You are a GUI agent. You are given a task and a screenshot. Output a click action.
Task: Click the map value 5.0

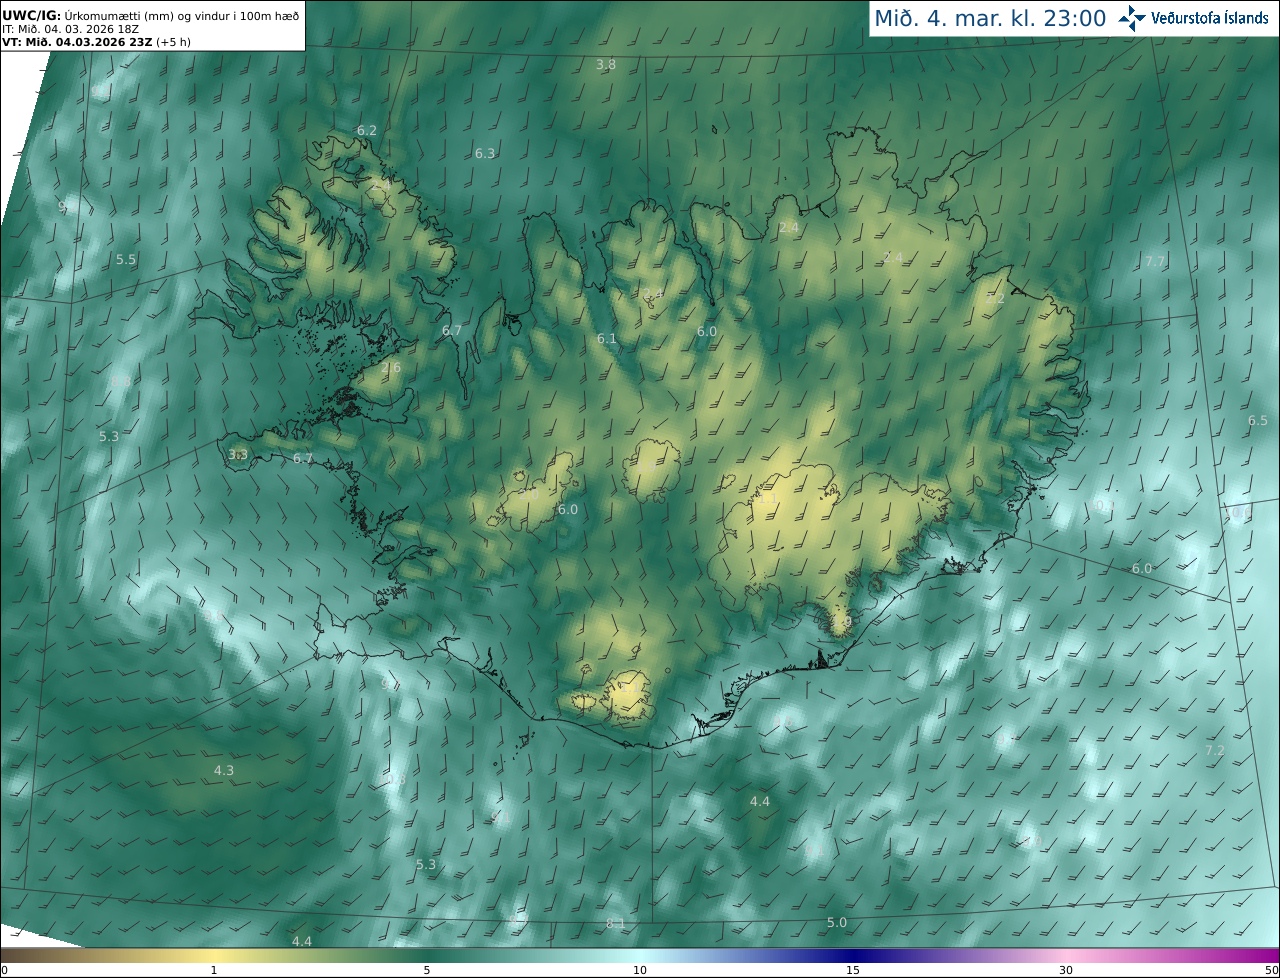click(837, 922)
